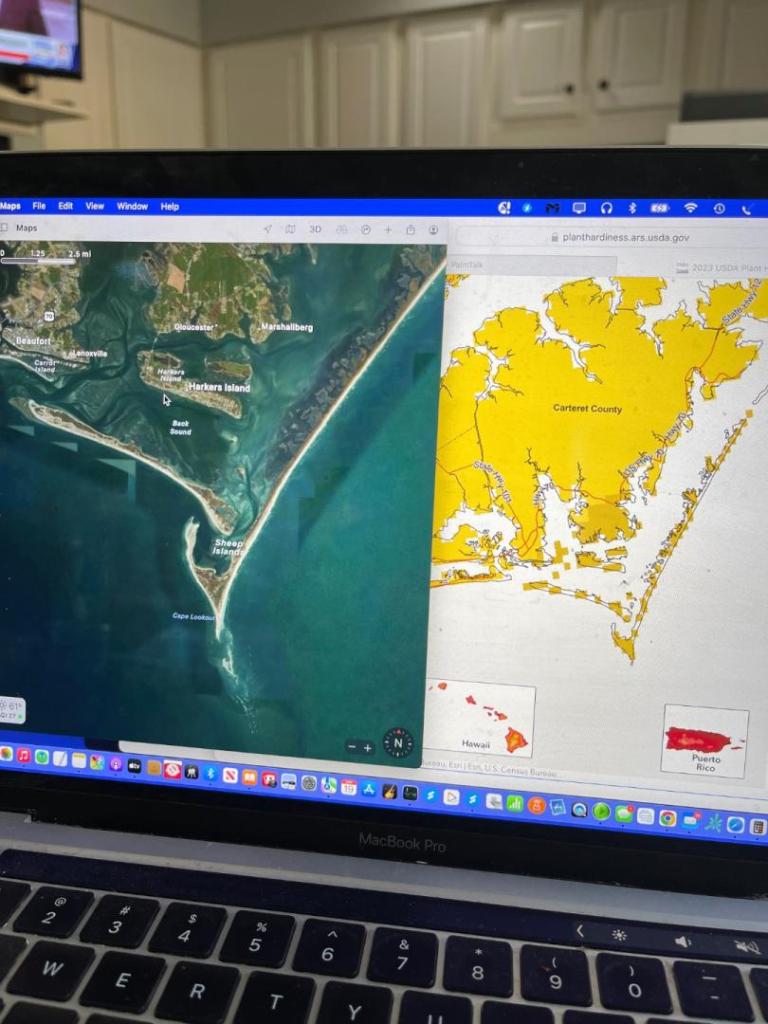
Task: Open the Wi-Fi menu bar icon
Action: (690, 208)
